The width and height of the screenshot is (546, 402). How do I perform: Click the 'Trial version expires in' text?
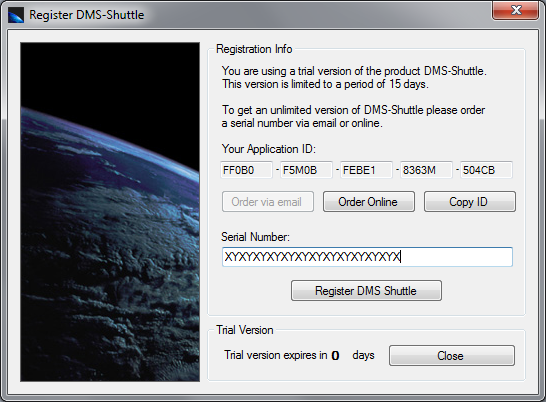click(276, 355)
